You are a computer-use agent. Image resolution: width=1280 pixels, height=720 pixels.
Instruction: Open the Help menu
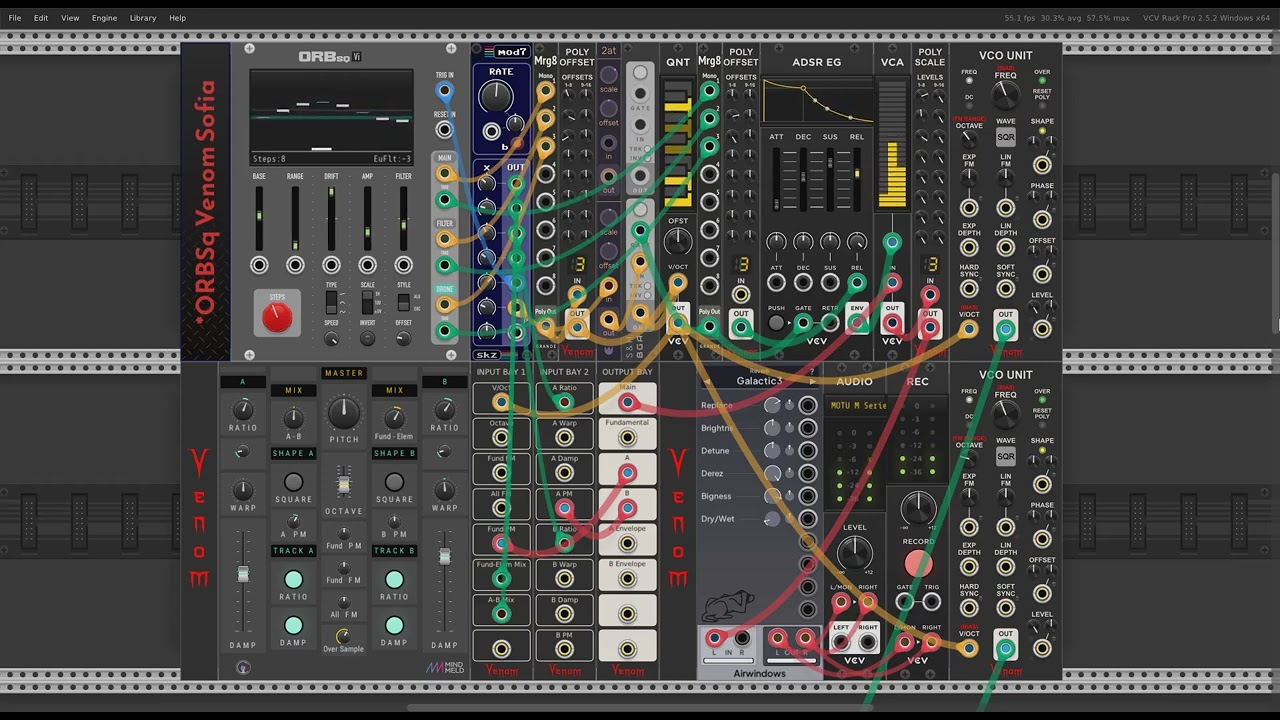tap(177, 18)
